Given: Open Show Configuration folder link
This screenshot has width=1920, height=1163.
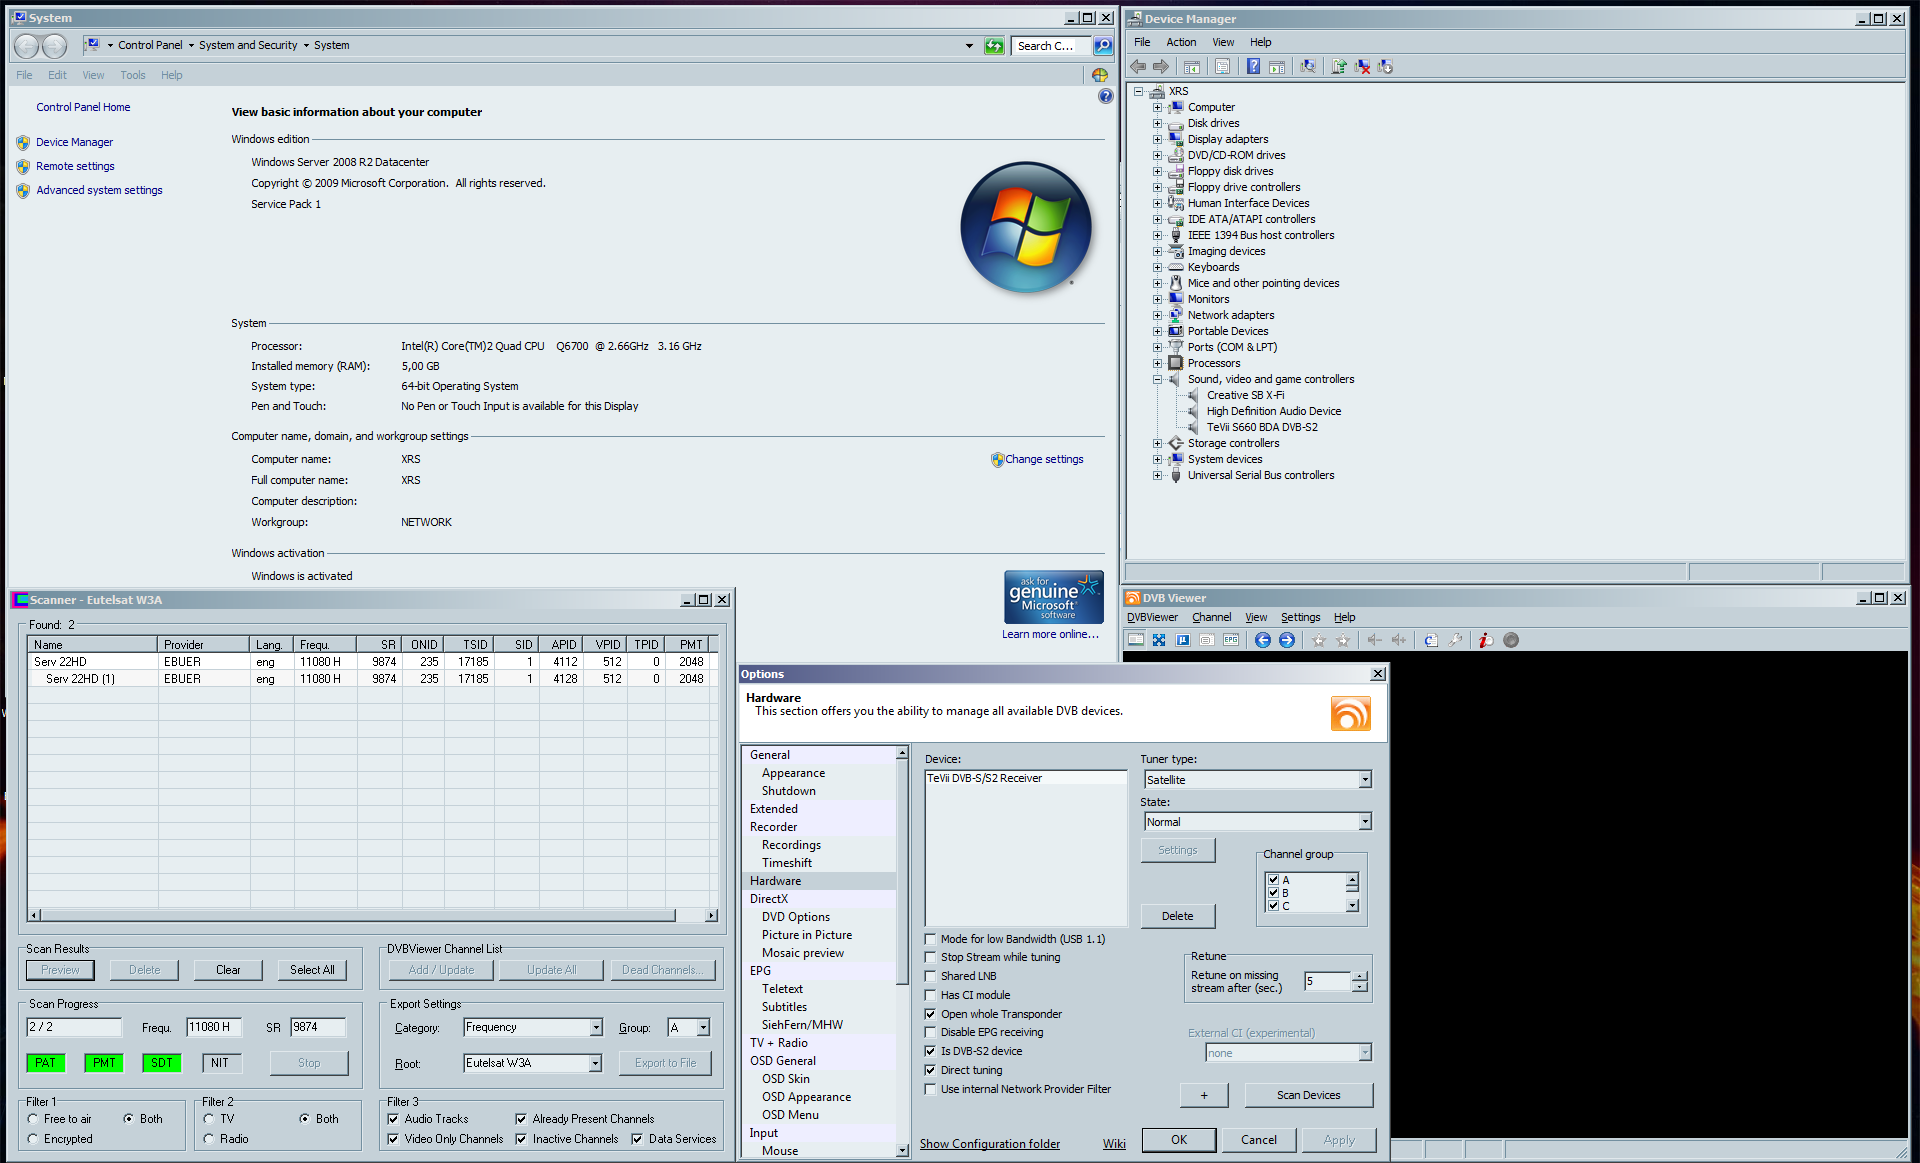Looking at the screenshot, I should coord(990,1144).
